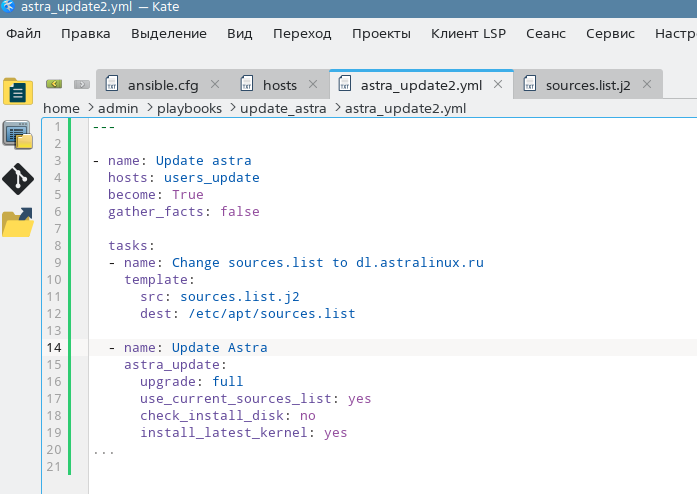Click the text 'users_update' in the editor
This screenshot has height=494, width=697.
[212, 177]
